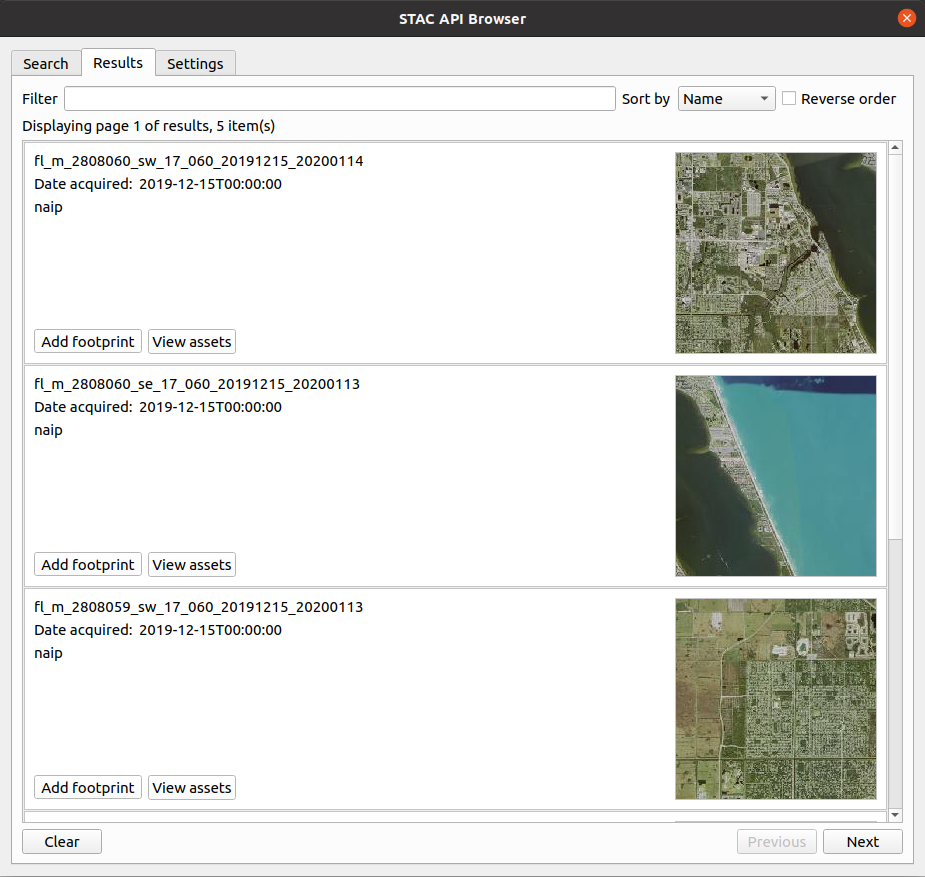Click the fl_m_2808060_sw aerial thumbnail
925x877 pixels.
(775, 253)
